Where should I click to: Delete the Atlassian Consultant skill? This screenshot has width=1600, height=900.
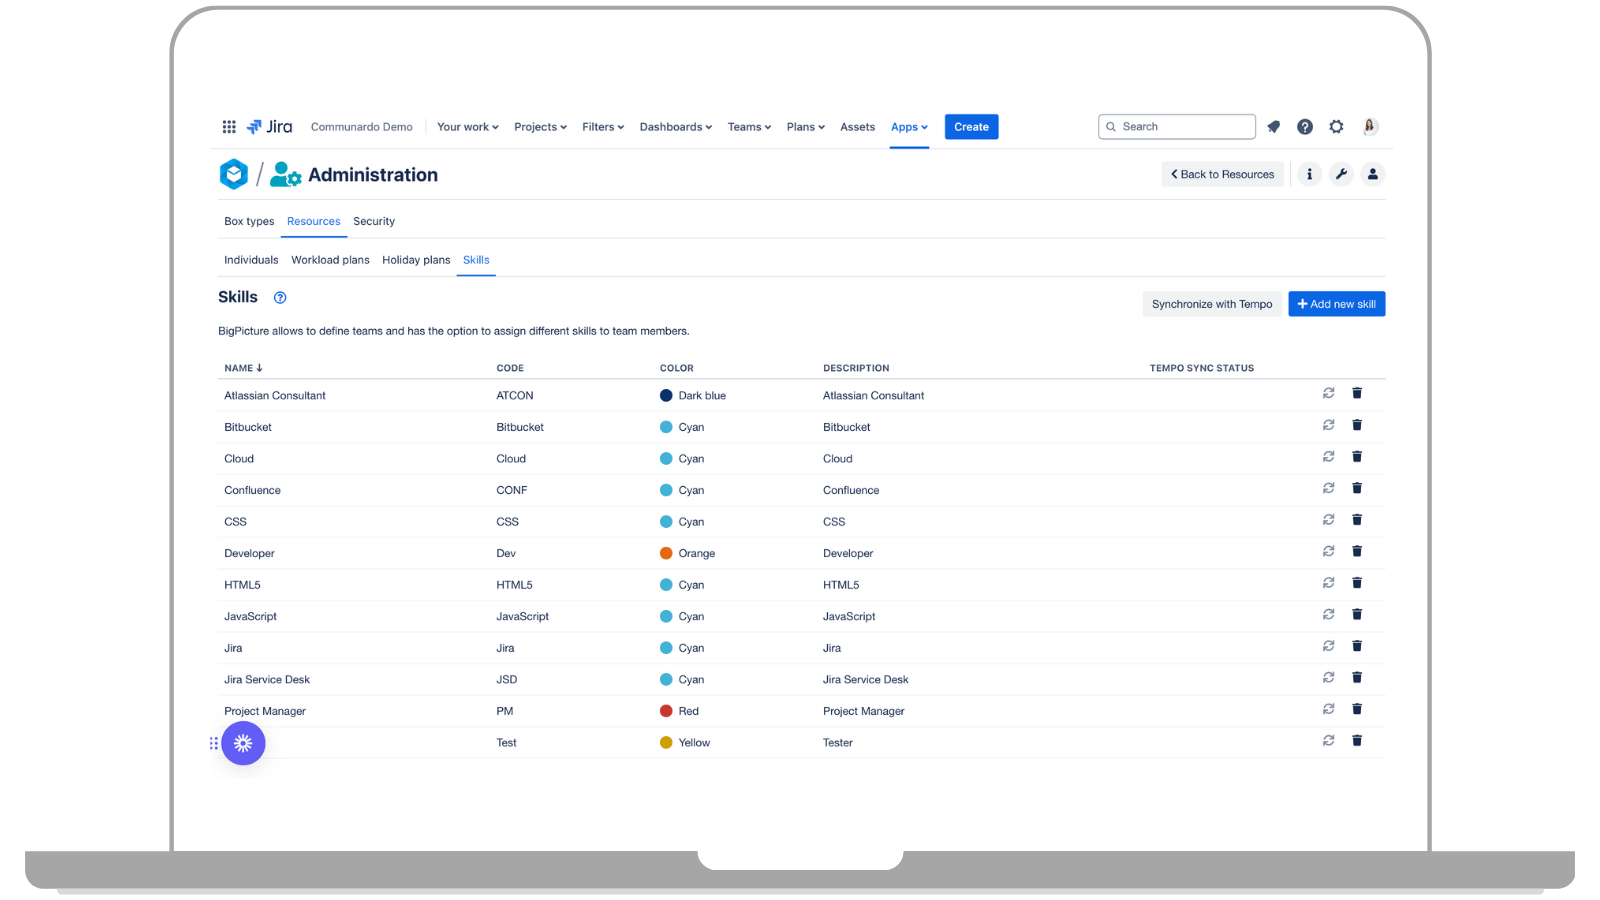tap(1357, 393)
